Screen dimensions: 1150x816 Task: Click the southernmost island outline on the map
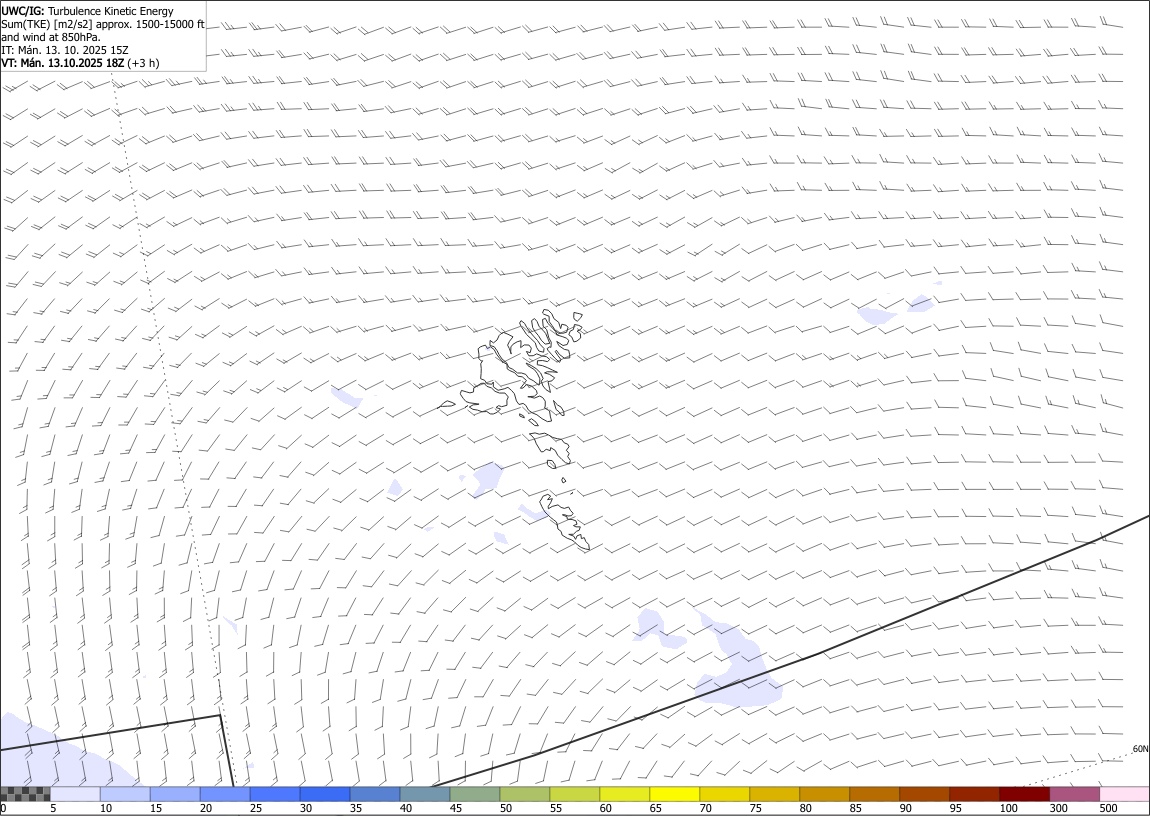tap(564, 521)
